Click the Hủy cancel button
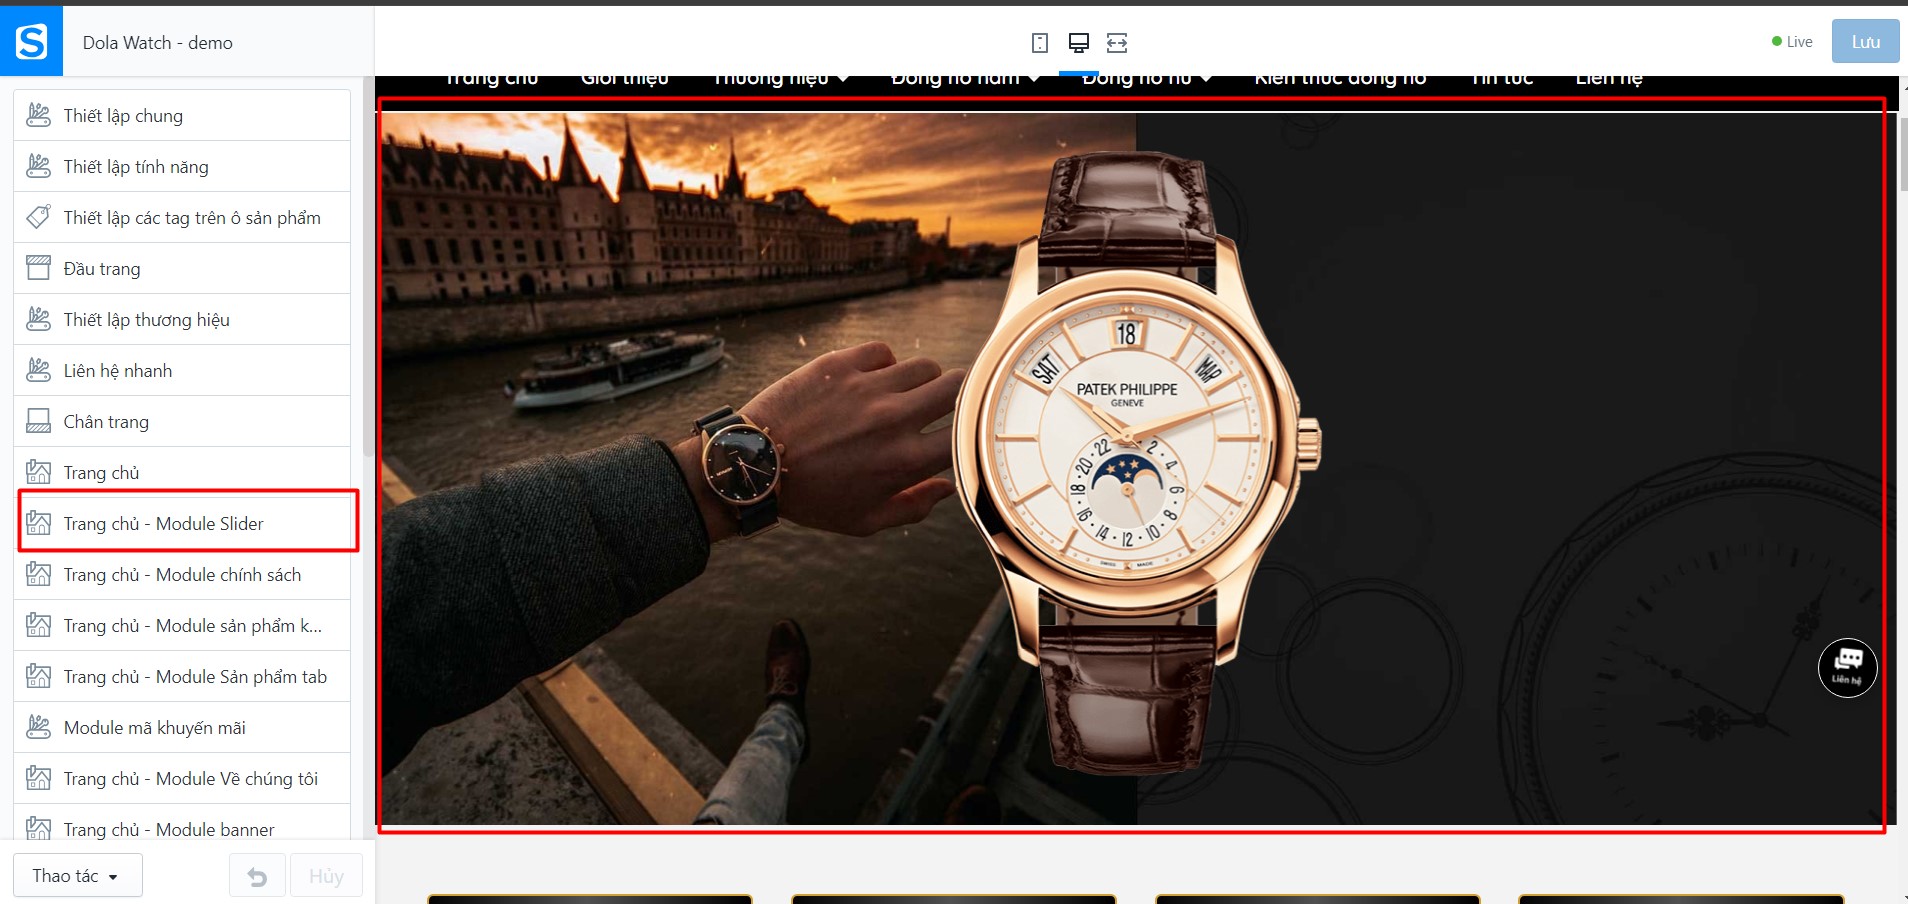Image resolution: width=1908 pixels, height=904 pixels. pos(326,876)
